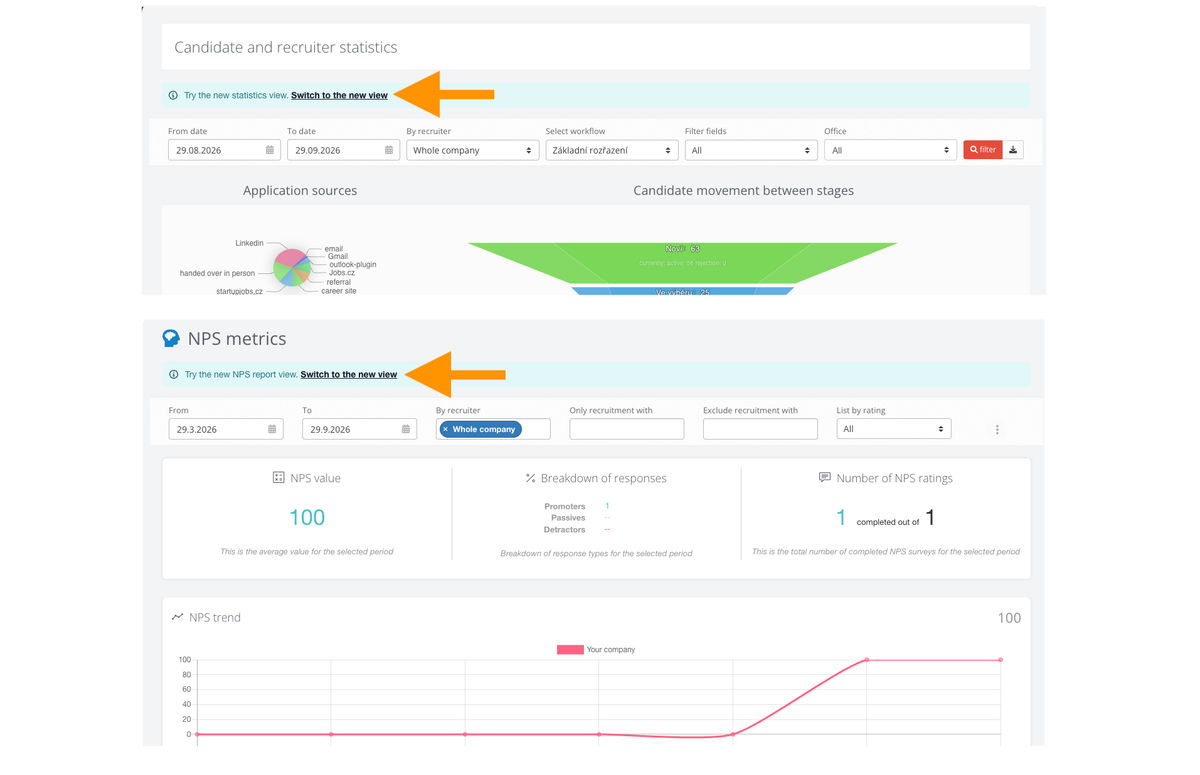Screen dimensions: 1200x775
Task: Open the Select workflow dropdown
Action: click(x=612, y=150)
